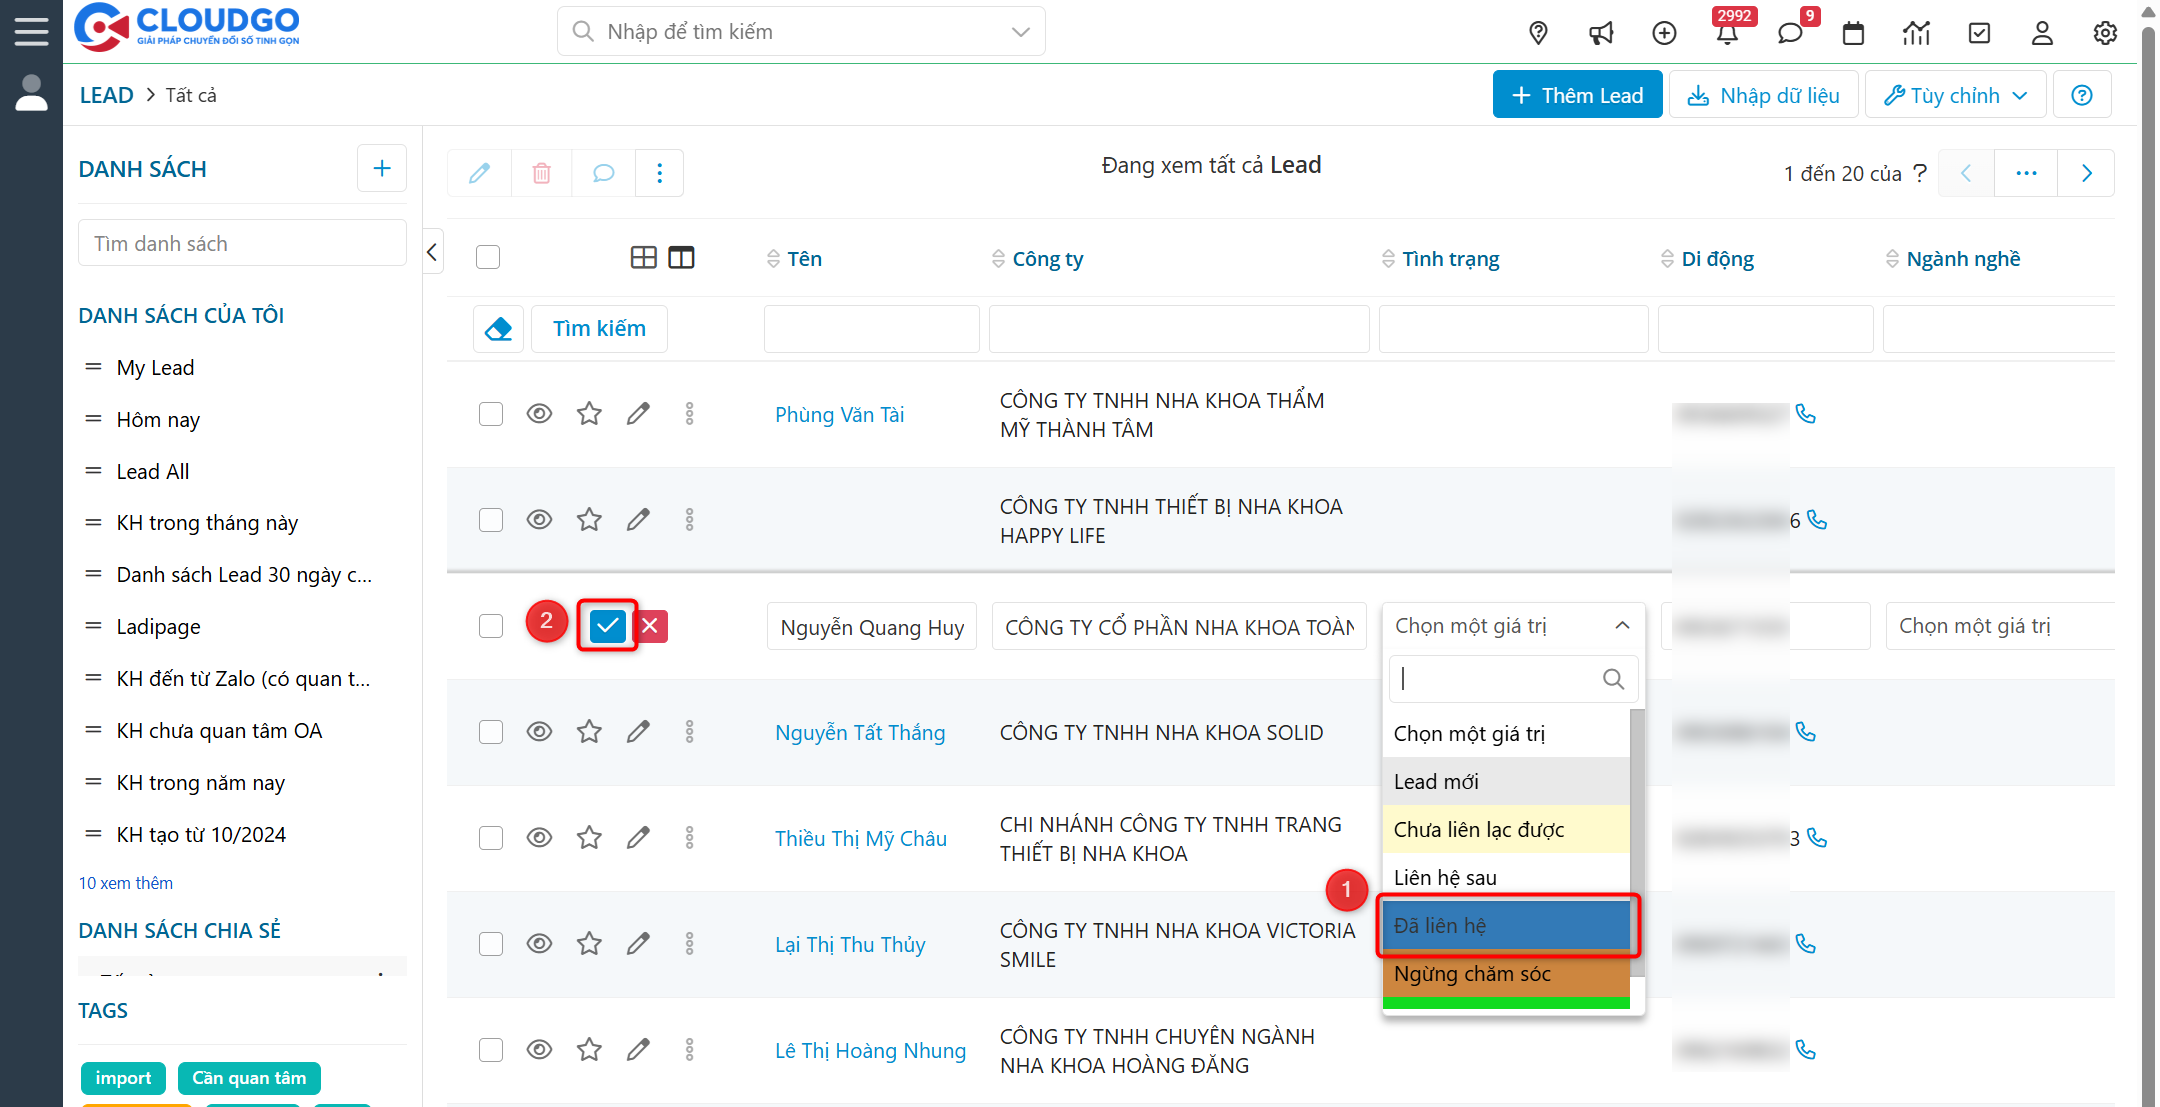2160x1107 pixels.
Task: Expand the Tùy chỉnh dropdown
Action: tap(1955, 95)
